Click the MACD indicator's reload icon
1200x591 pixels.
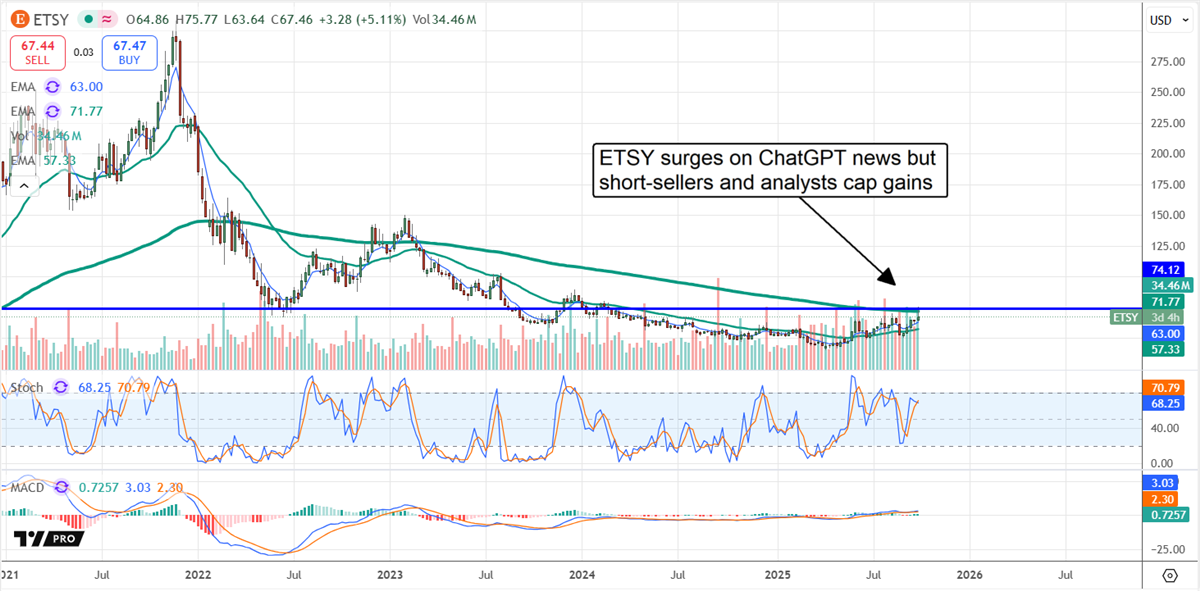point(60,489)
